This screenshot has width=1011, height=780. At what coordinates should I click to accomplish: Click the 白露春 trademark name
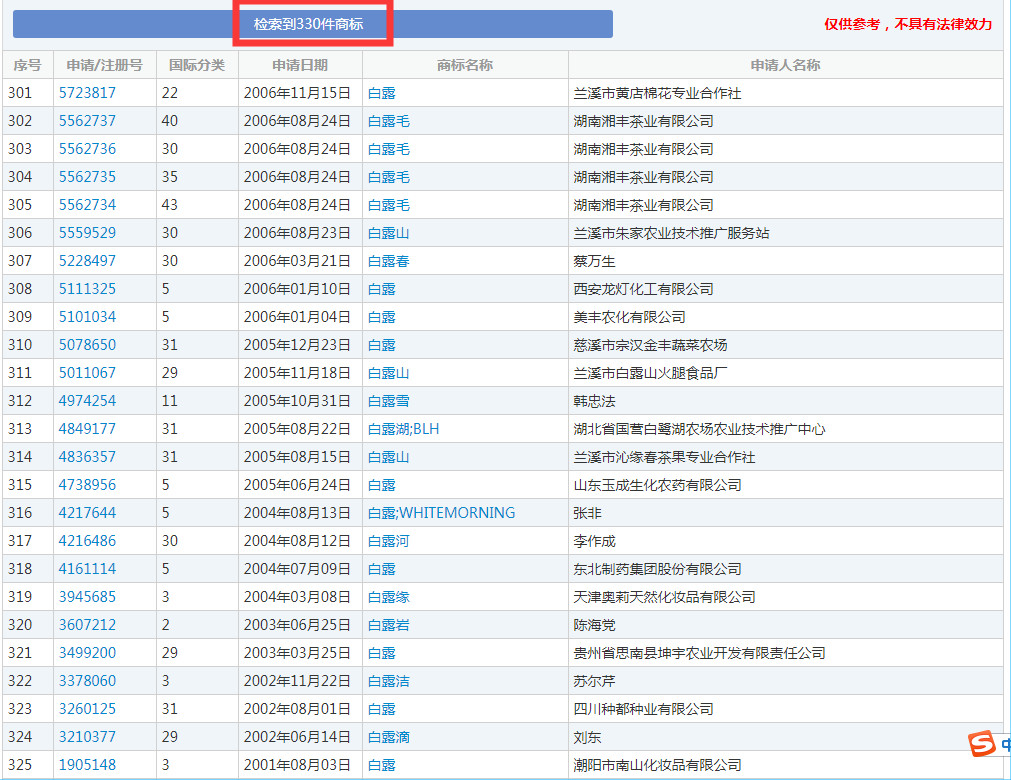click(389, 261)
